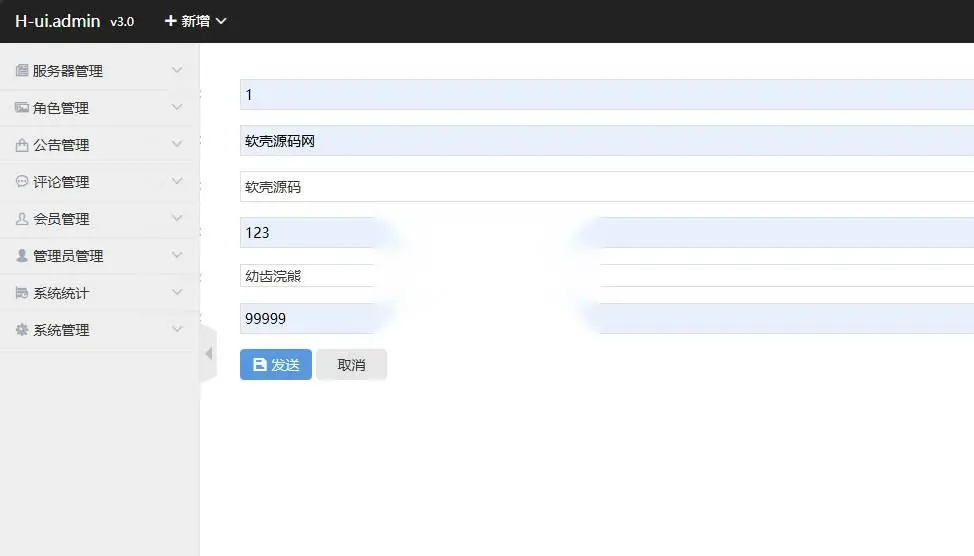This screenshot has width=974, height=556.
Task: Click the 会员管理 user icon
Action: [22, 219]
